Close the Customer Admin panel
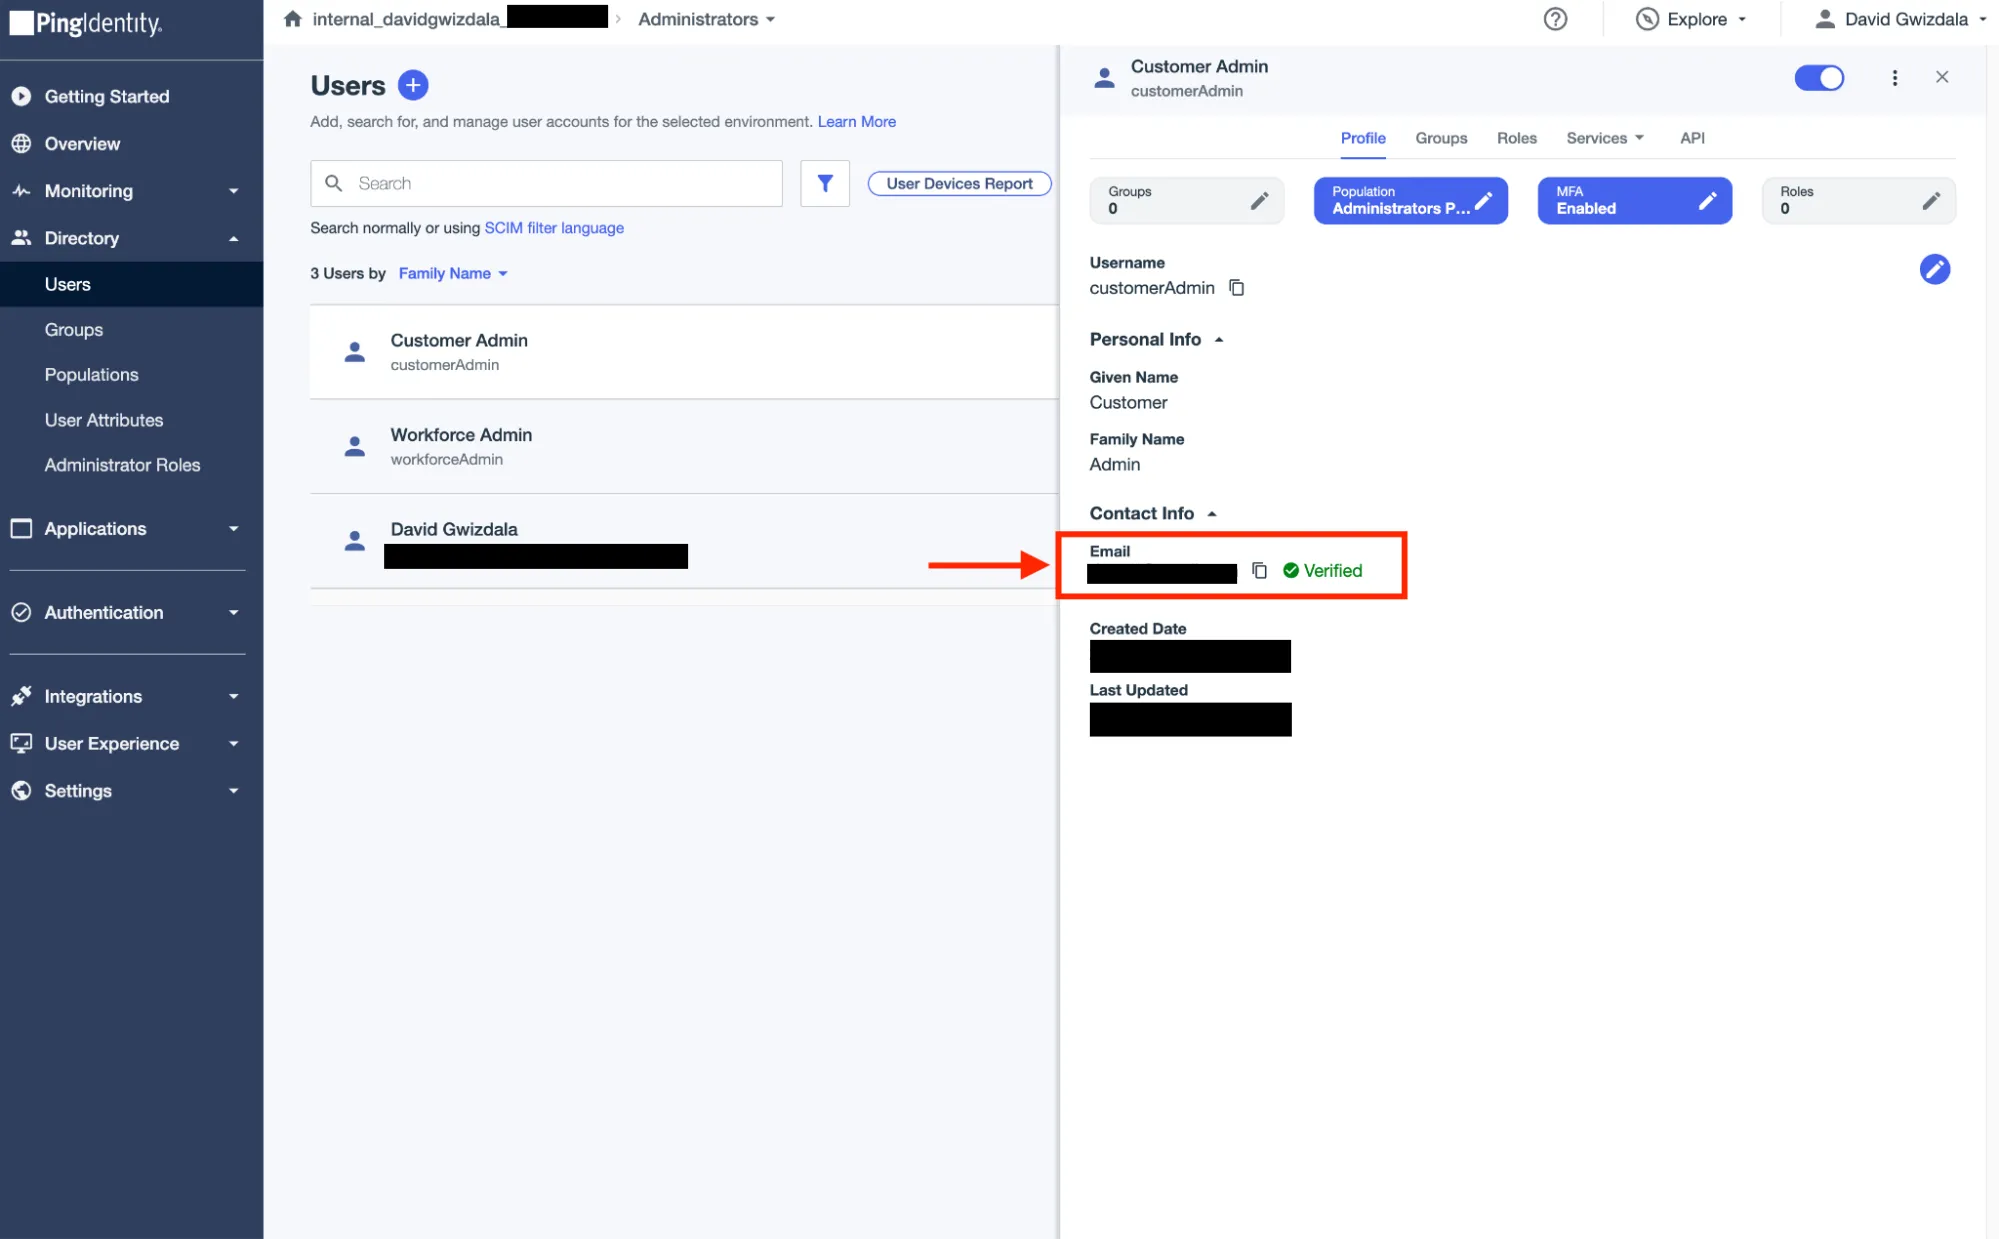The width and height of the screenshot is (1999, 1239). click(1942, 77)
